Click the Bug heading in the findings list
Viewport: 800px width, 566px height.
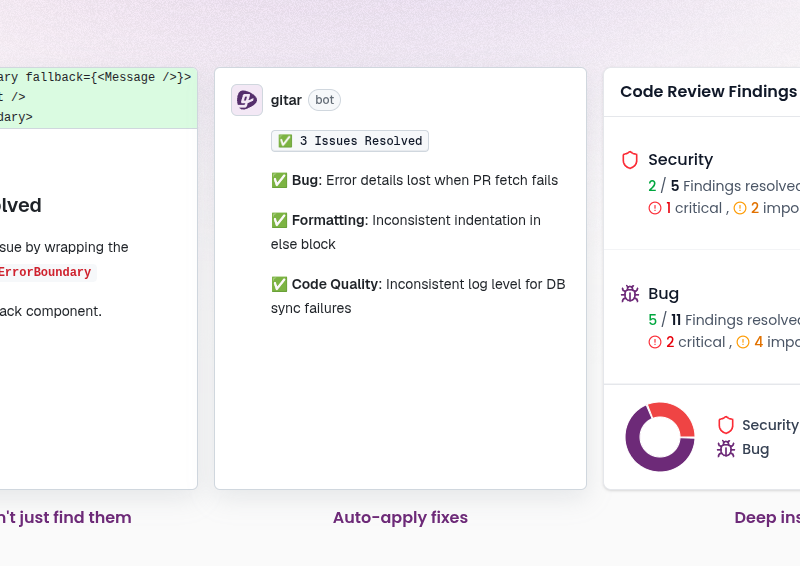(664, 294)
